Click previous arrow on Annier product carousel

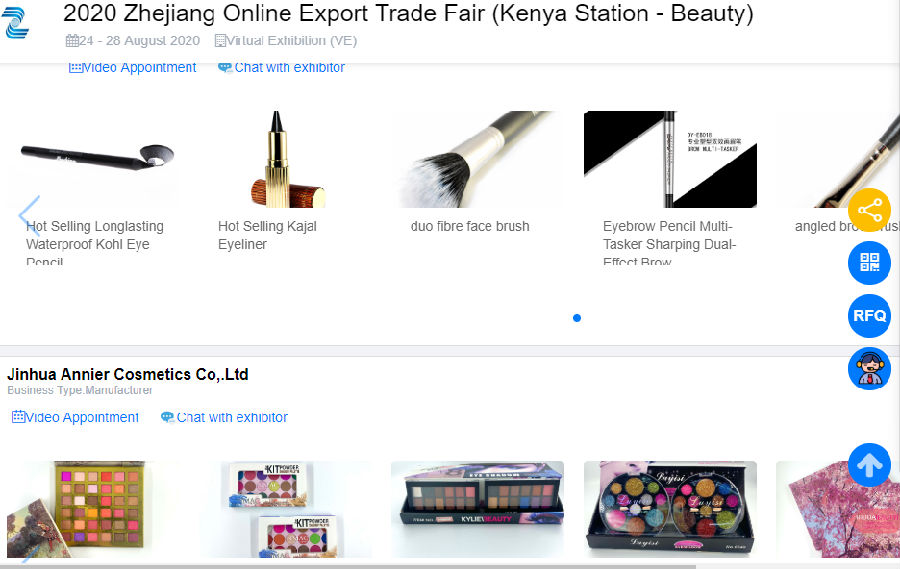[x=30, y=554]
